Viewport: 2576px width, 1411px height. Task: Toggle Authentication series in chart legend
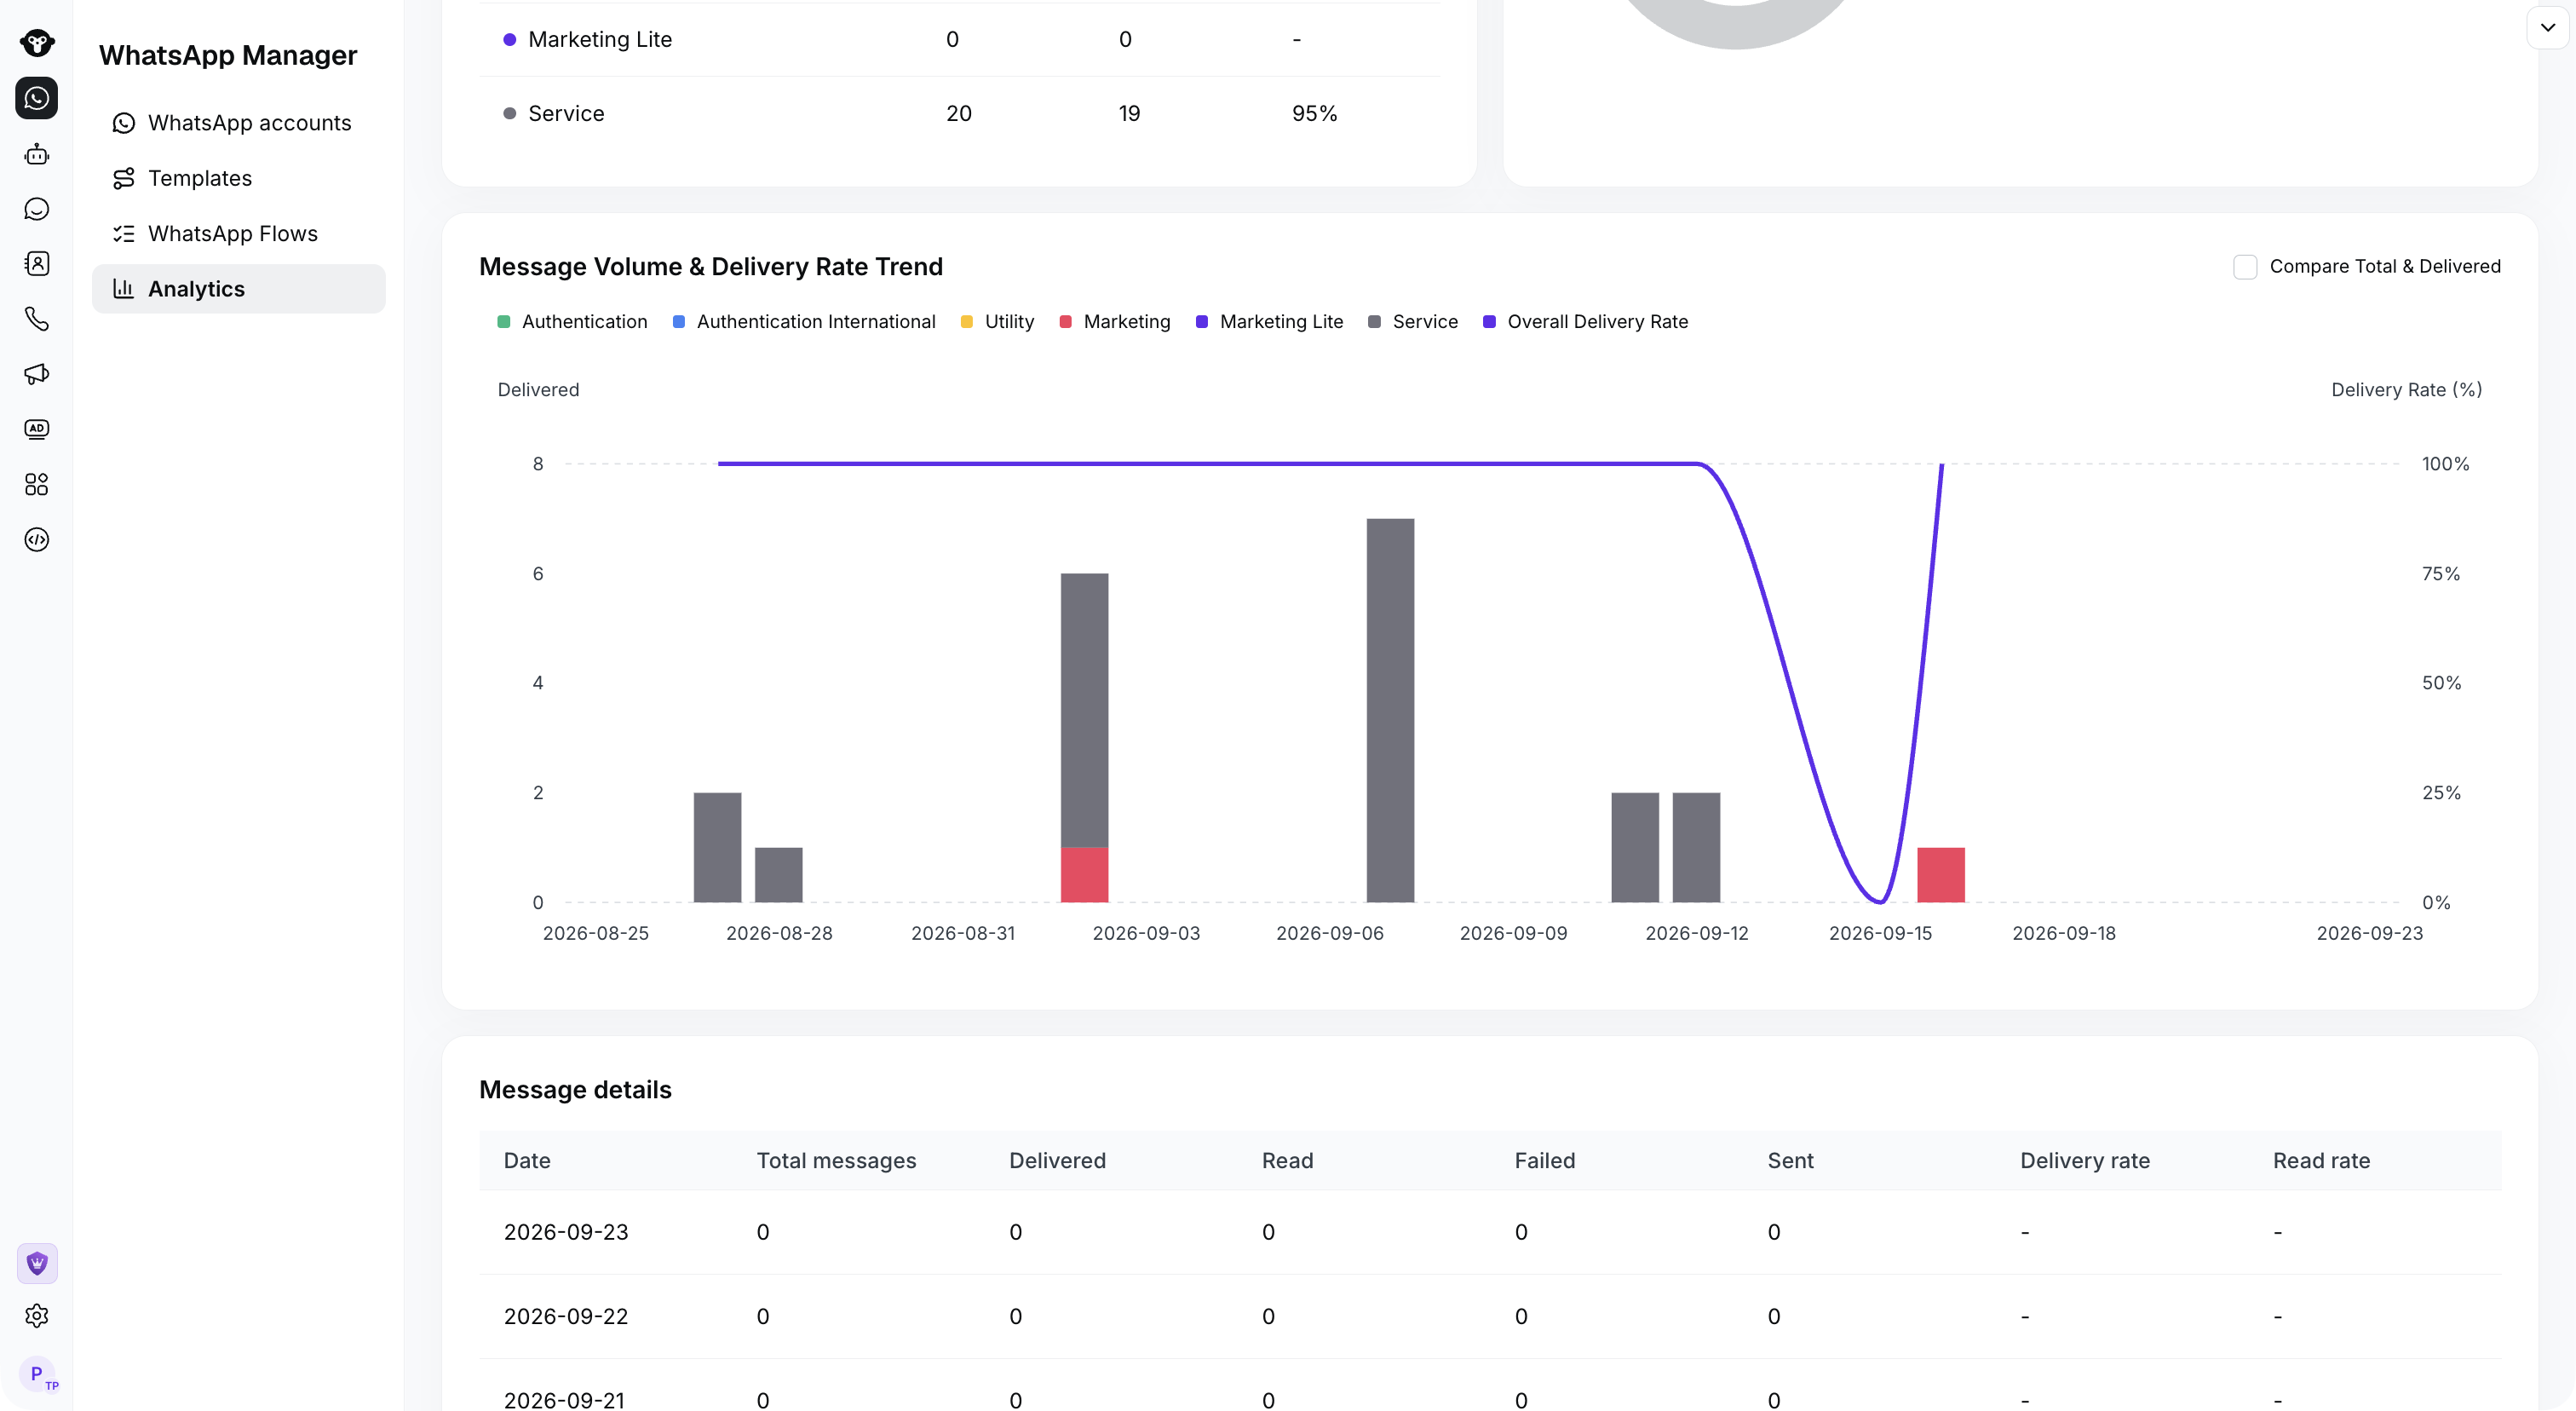(572, 322)
